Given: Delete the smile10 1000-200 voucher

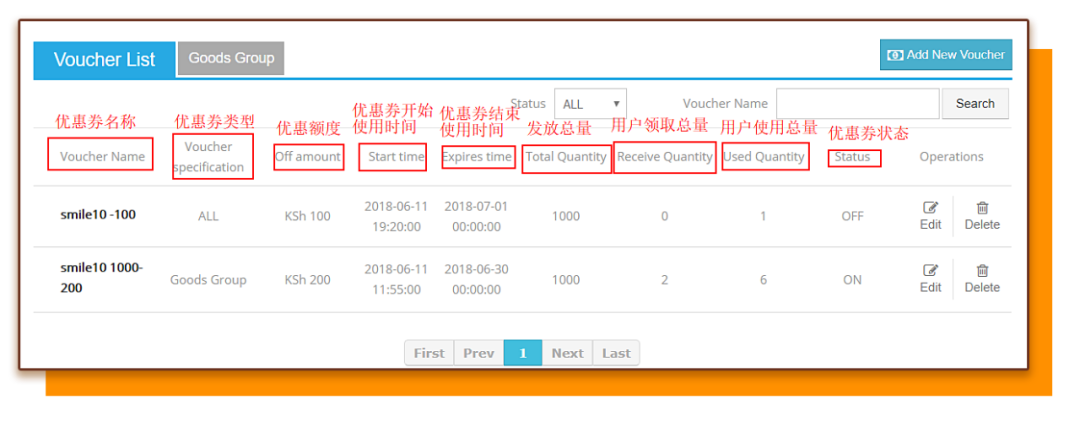Looking at the screenshot, I should pyautogui.click(x=982, y=279).
